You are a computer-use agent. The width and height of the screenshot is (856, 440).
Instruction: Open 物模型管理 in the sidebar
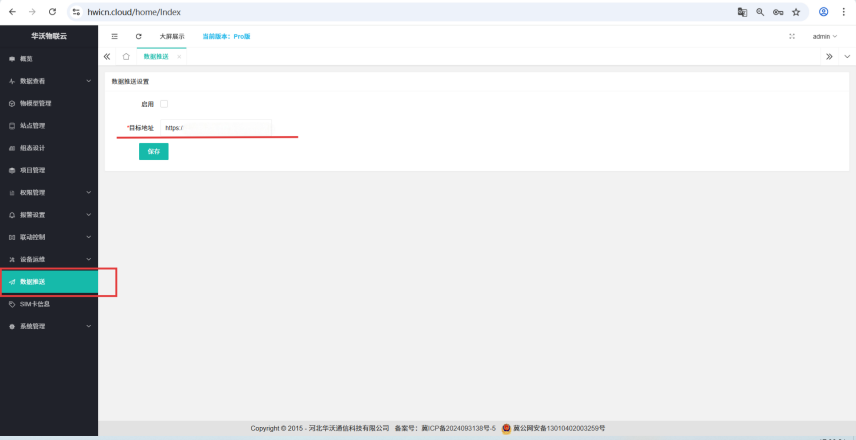pyautogui.click(x=36, y=103)
